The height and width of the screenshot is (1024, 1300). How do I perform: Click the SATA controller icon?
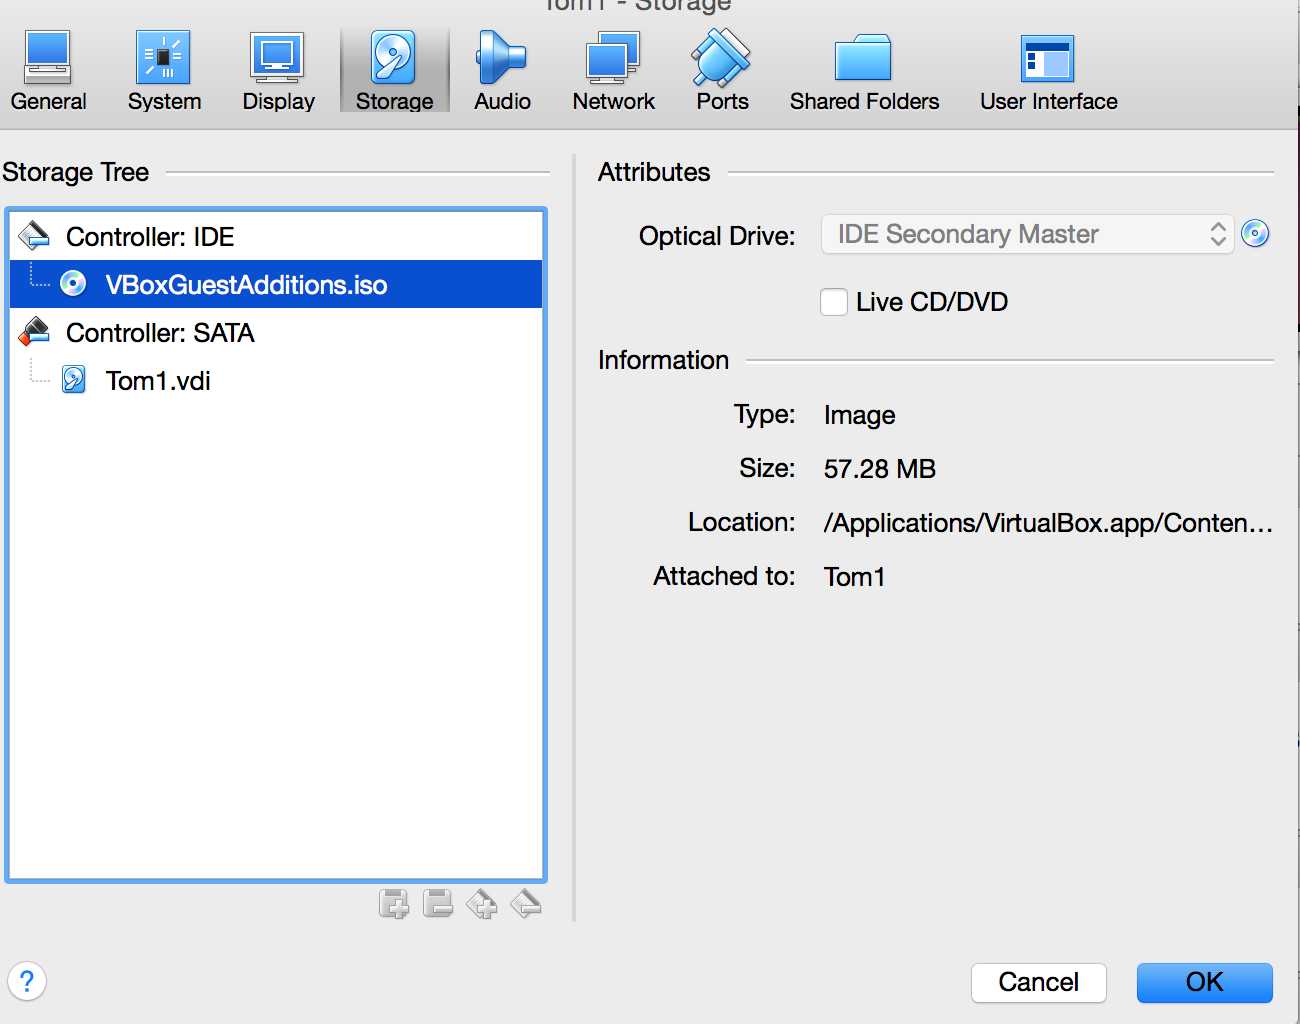(34, 331)
